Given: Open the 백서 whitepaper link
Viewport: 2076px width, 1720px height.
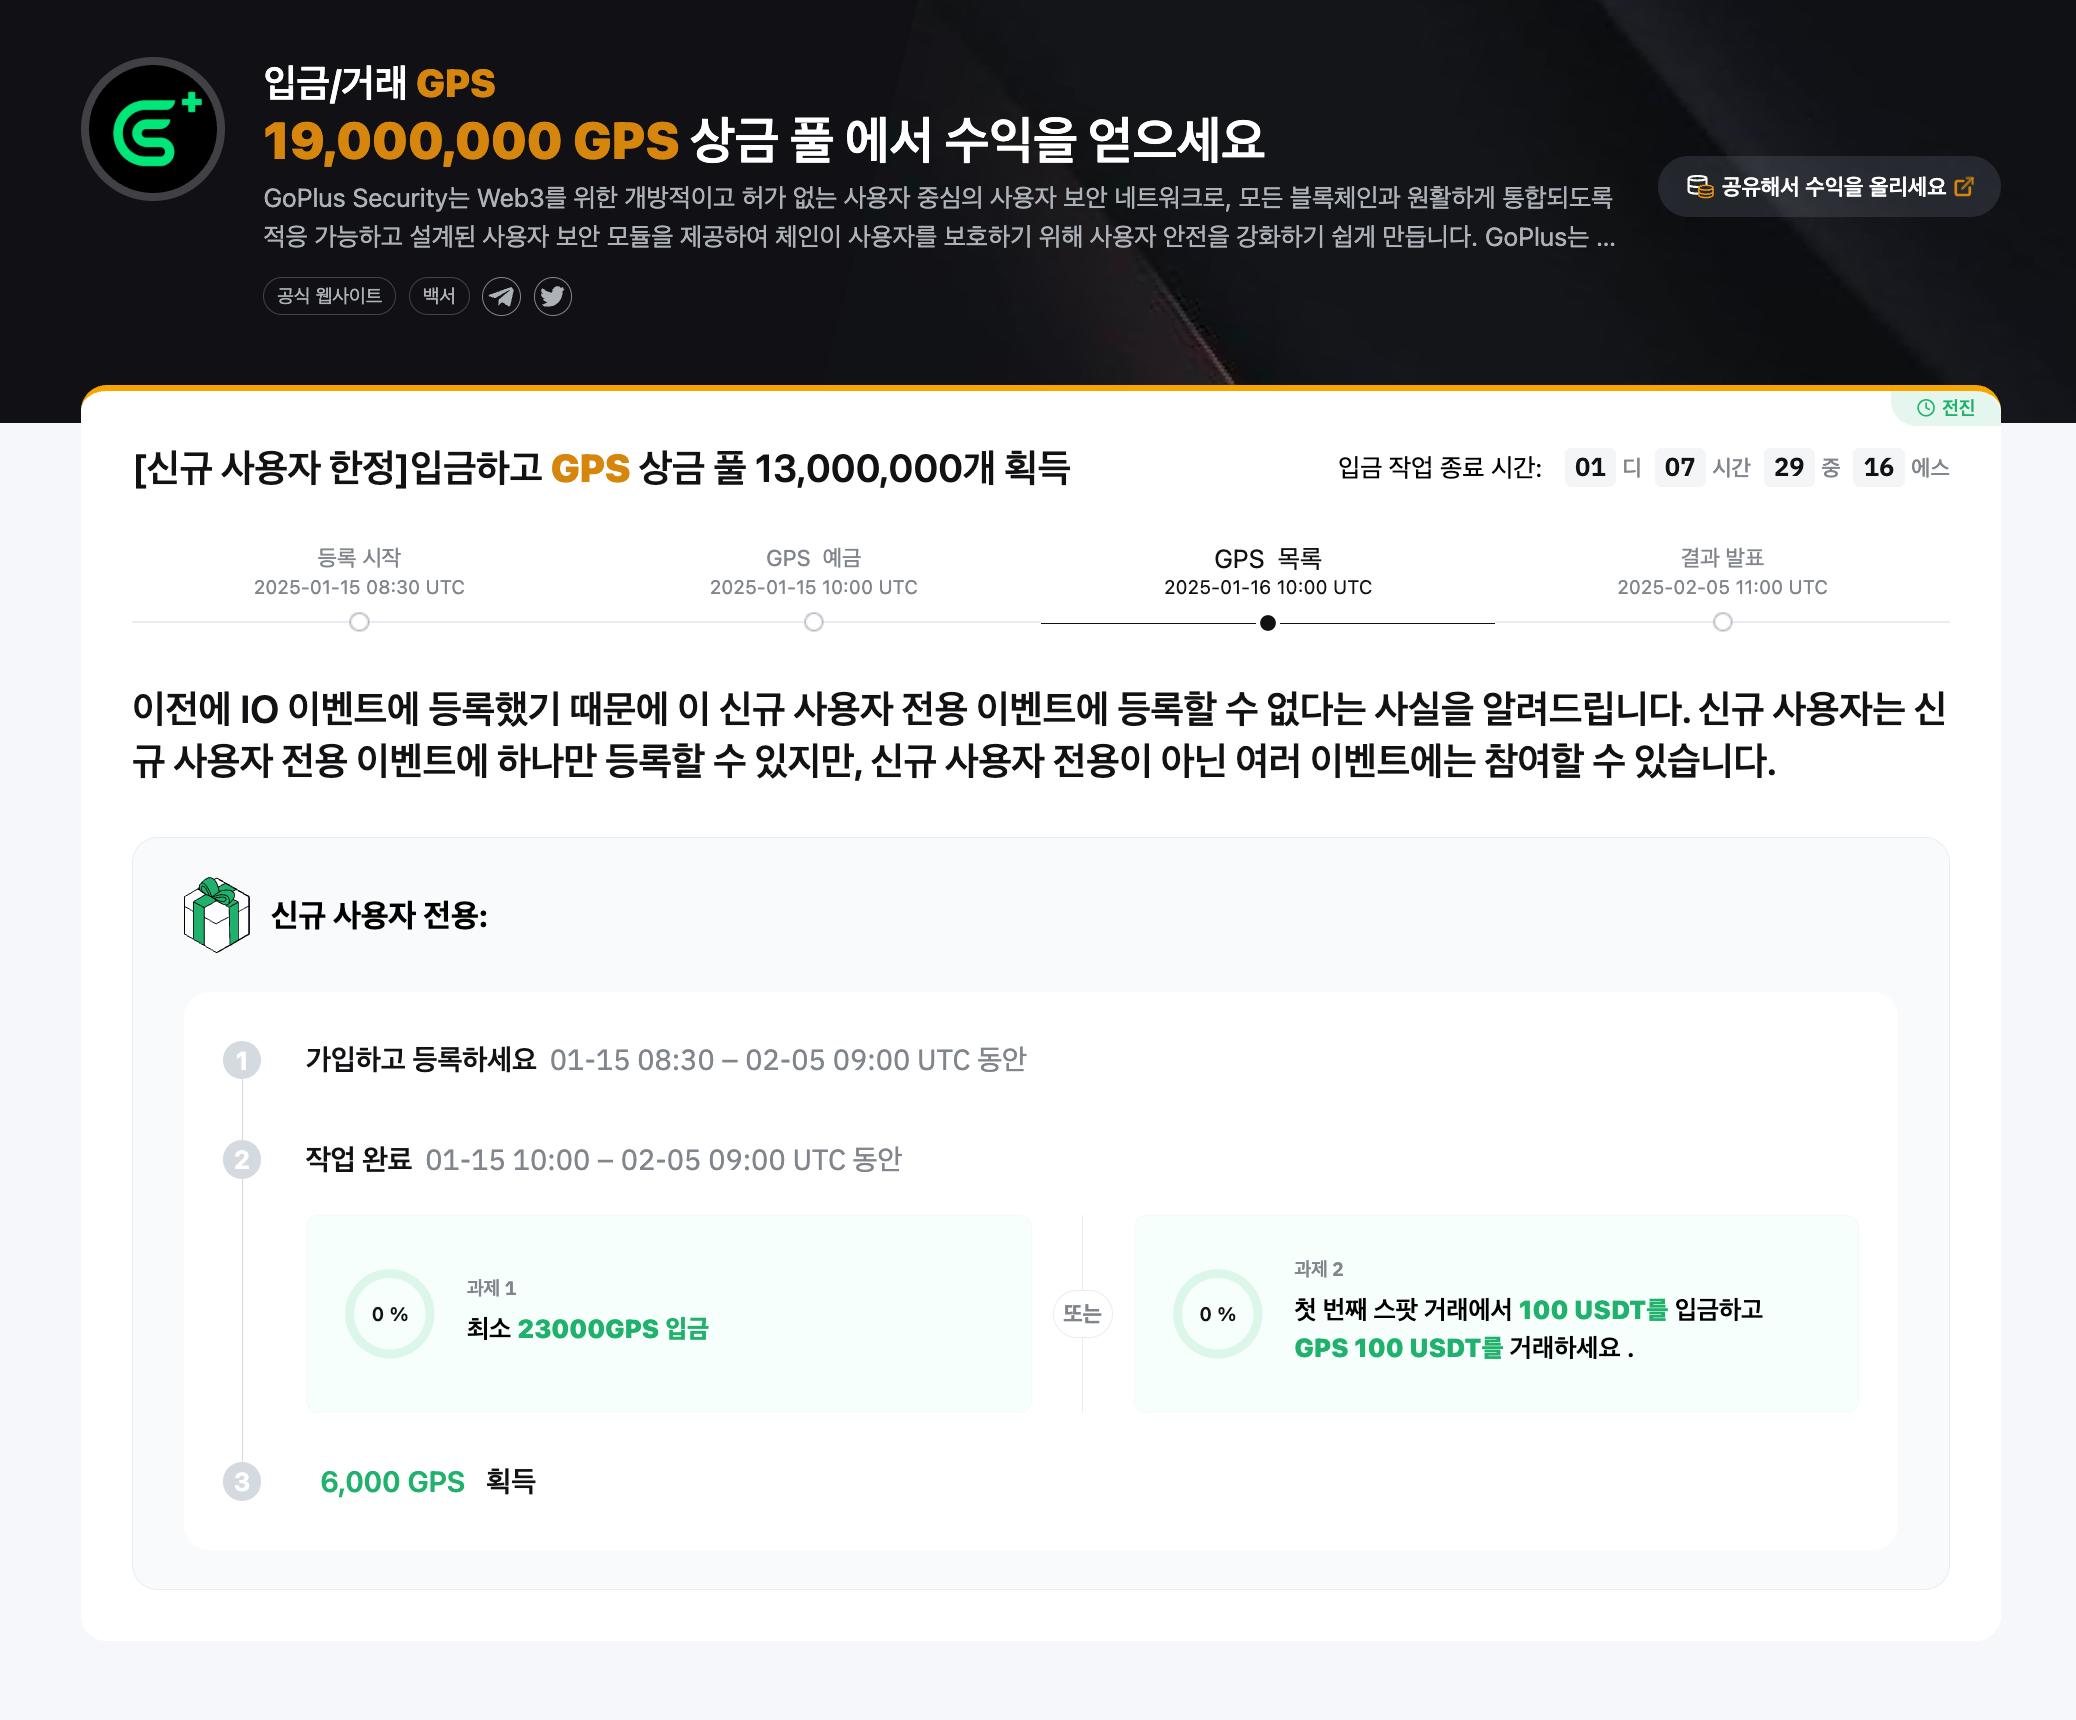Looking at the screenshot, I should point(438,296).
